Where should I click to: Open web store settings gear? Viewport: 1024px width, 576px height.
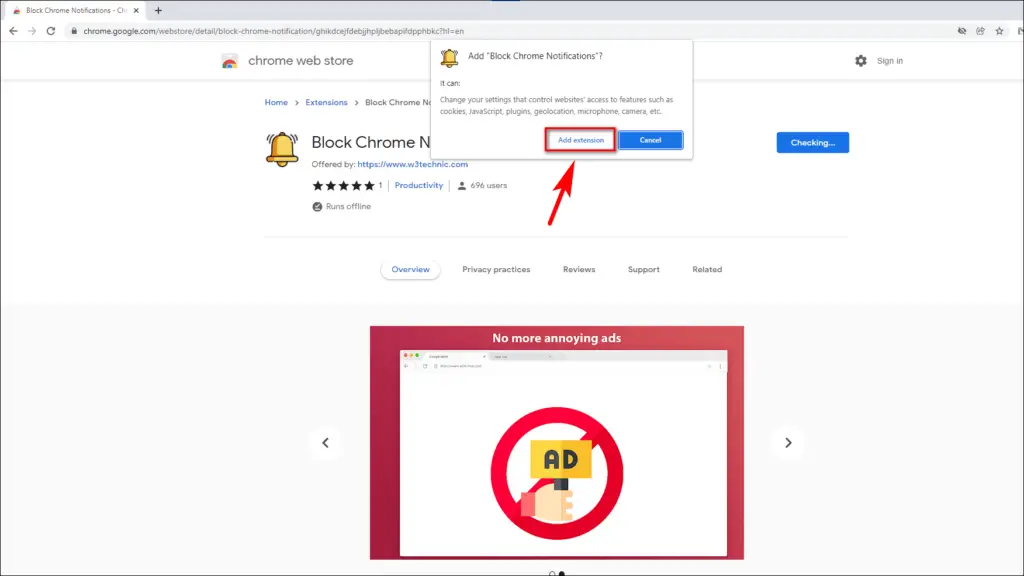pos(861,61)
